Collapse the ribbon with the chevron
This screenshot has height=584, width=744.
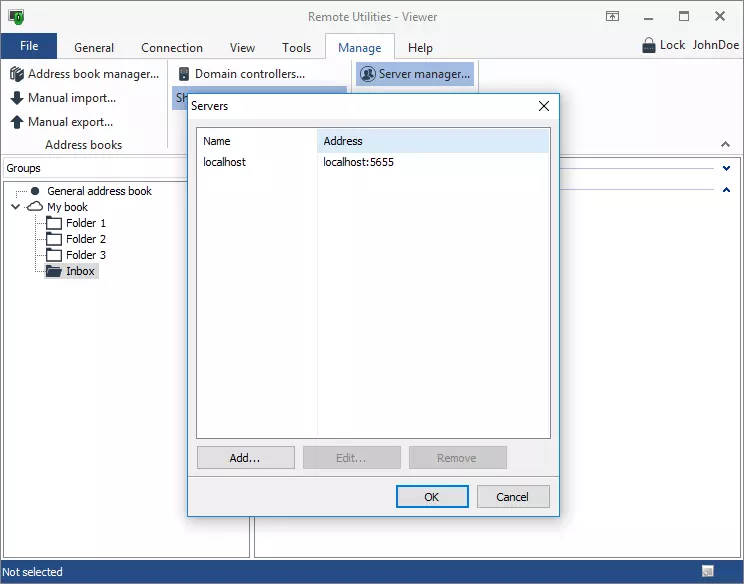pos(726,145)
